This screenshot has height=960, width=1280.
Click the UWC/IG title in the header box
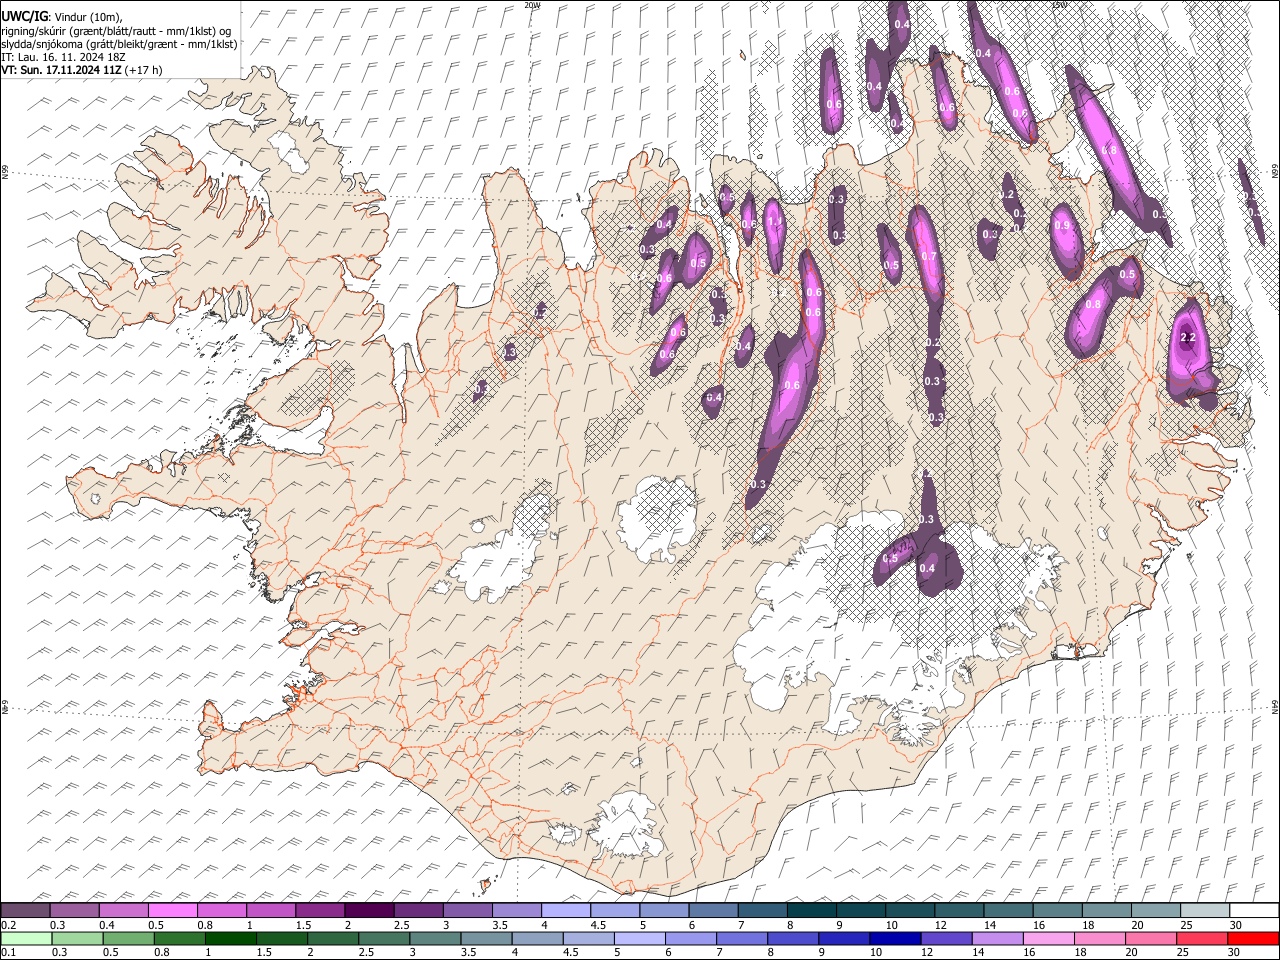click(x=23, y=17)
